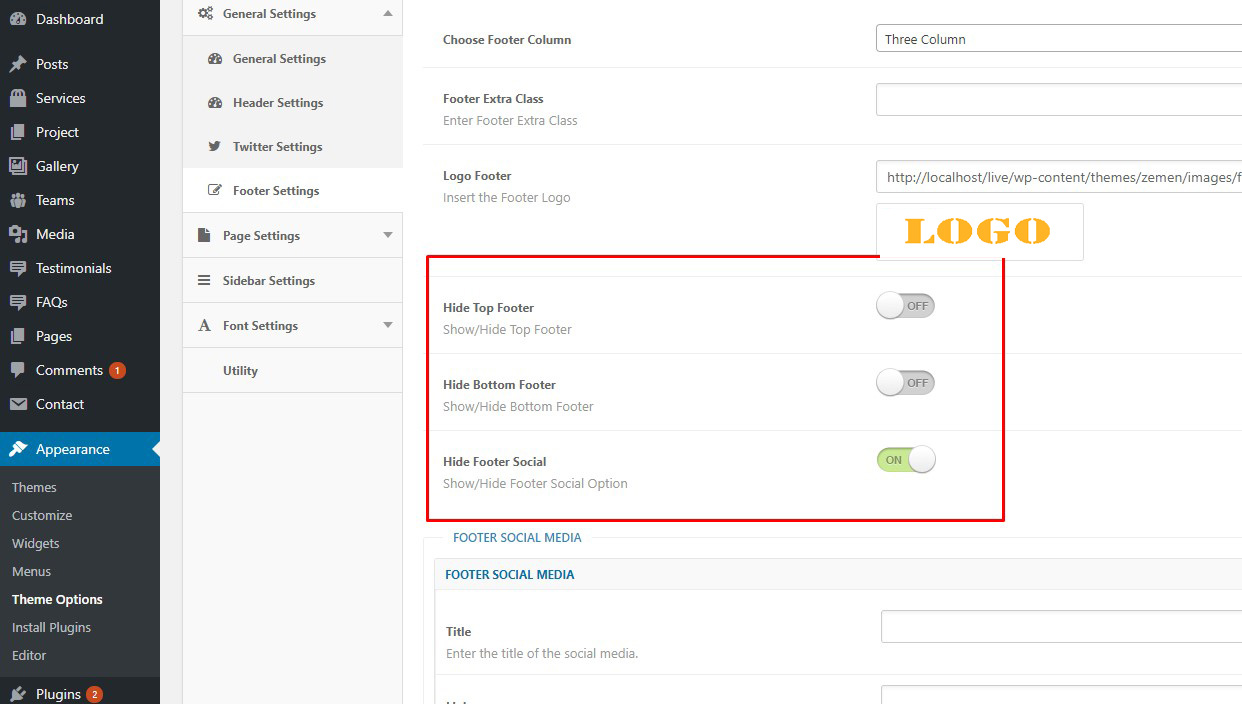Click the Testimonials speech icon
This screenshot has height=704, width=1242.
pyautogui.click(x=18, y=268)
